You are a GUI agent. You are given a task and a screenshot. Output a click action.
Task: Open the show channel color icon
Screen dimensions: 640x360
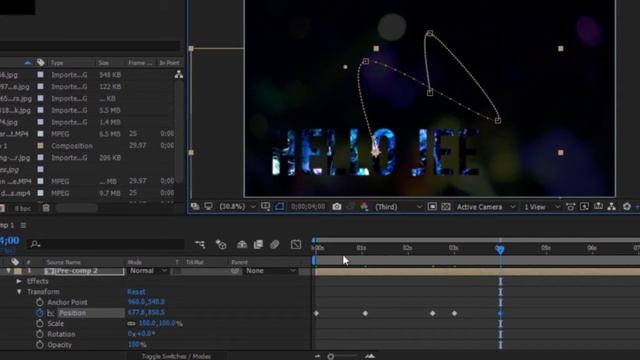coord(364,207)
